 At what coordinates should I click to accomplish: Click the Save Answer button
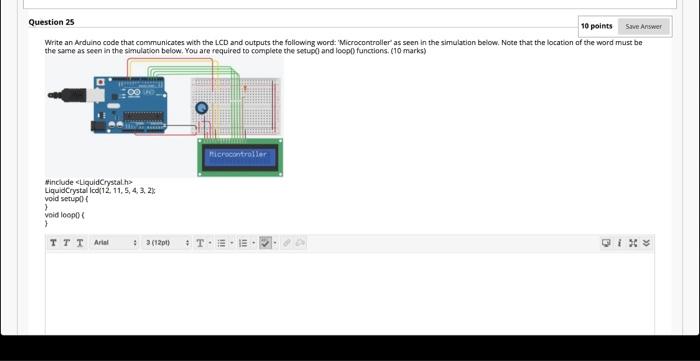[x=643, y=26]
